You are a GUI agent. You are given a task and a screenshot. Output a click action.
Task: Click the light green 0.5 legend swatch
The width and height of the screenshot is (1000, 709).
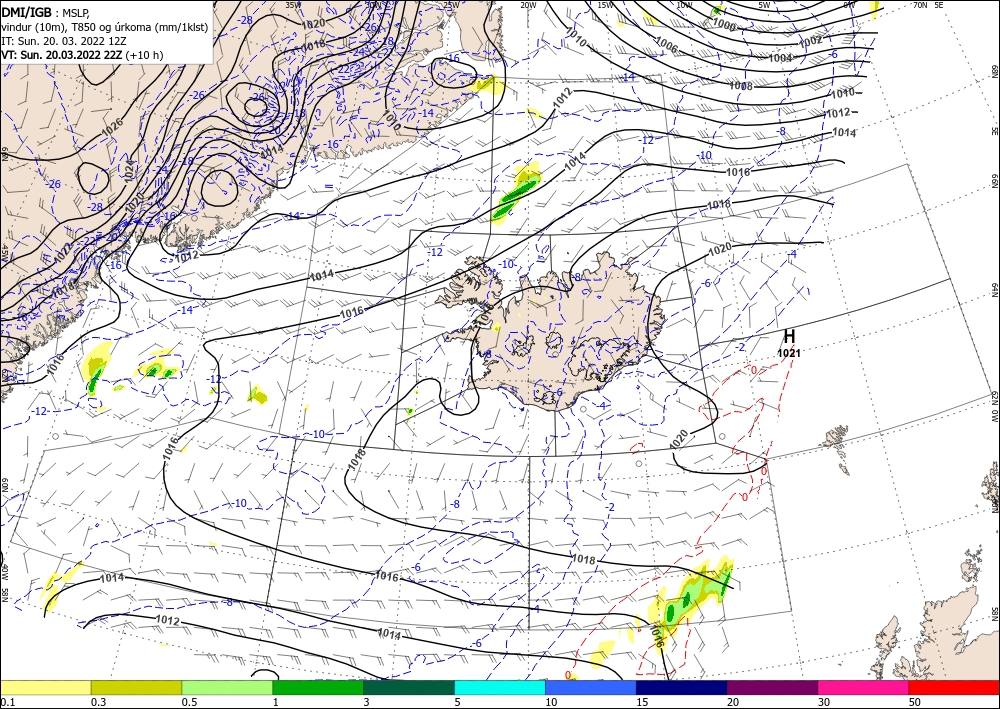pos(227,687)
